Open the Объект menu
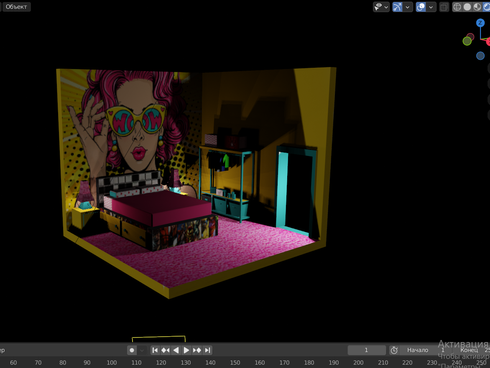Viewport: 490px width, 368px height. click(x=16, y=7)
